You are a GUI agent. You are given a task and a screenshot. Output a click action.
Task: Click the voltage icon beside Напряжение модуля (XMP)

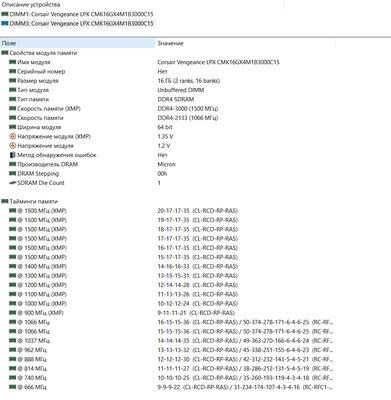(x=12, y=136)
